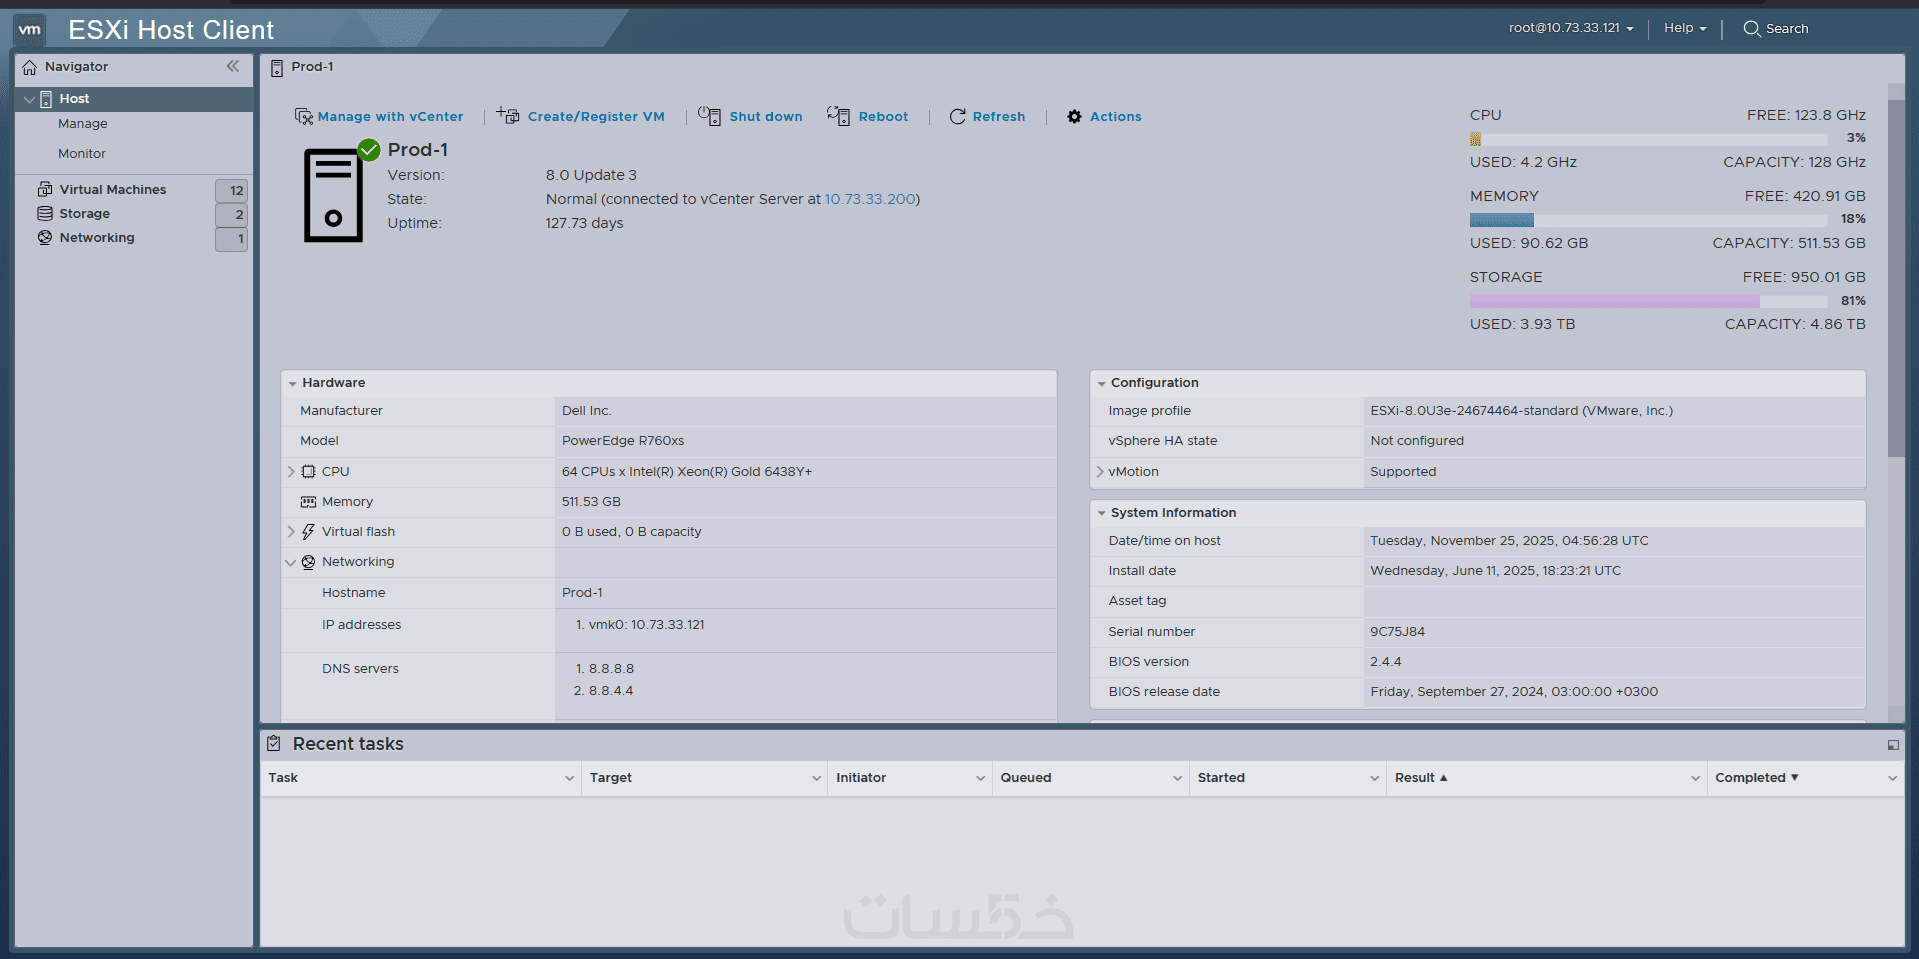
Task: Click the green status checkmark on Prod-1
Action: (369, 150)
